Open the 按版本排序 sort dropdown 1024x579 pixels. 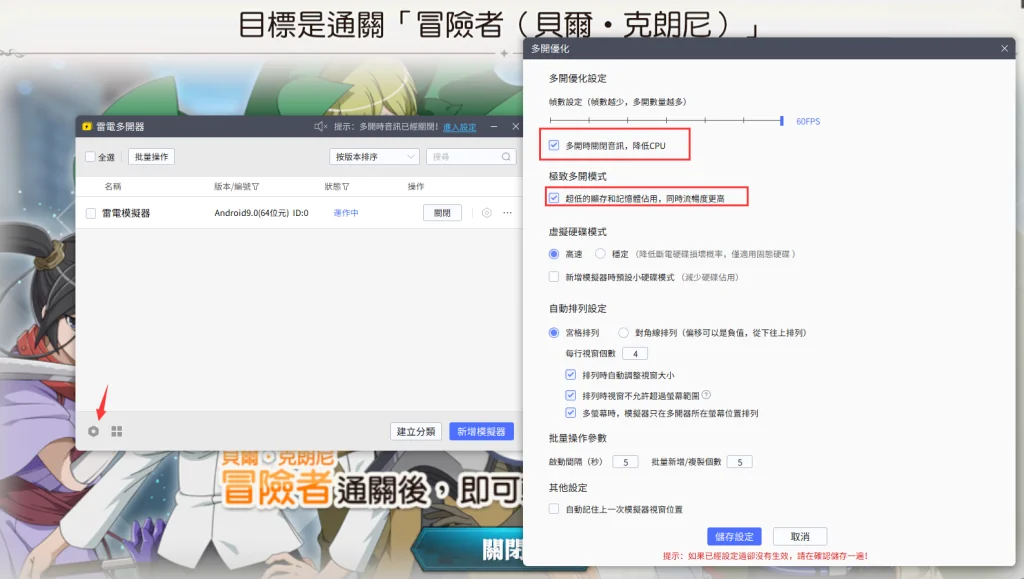[x=374, y=157]
